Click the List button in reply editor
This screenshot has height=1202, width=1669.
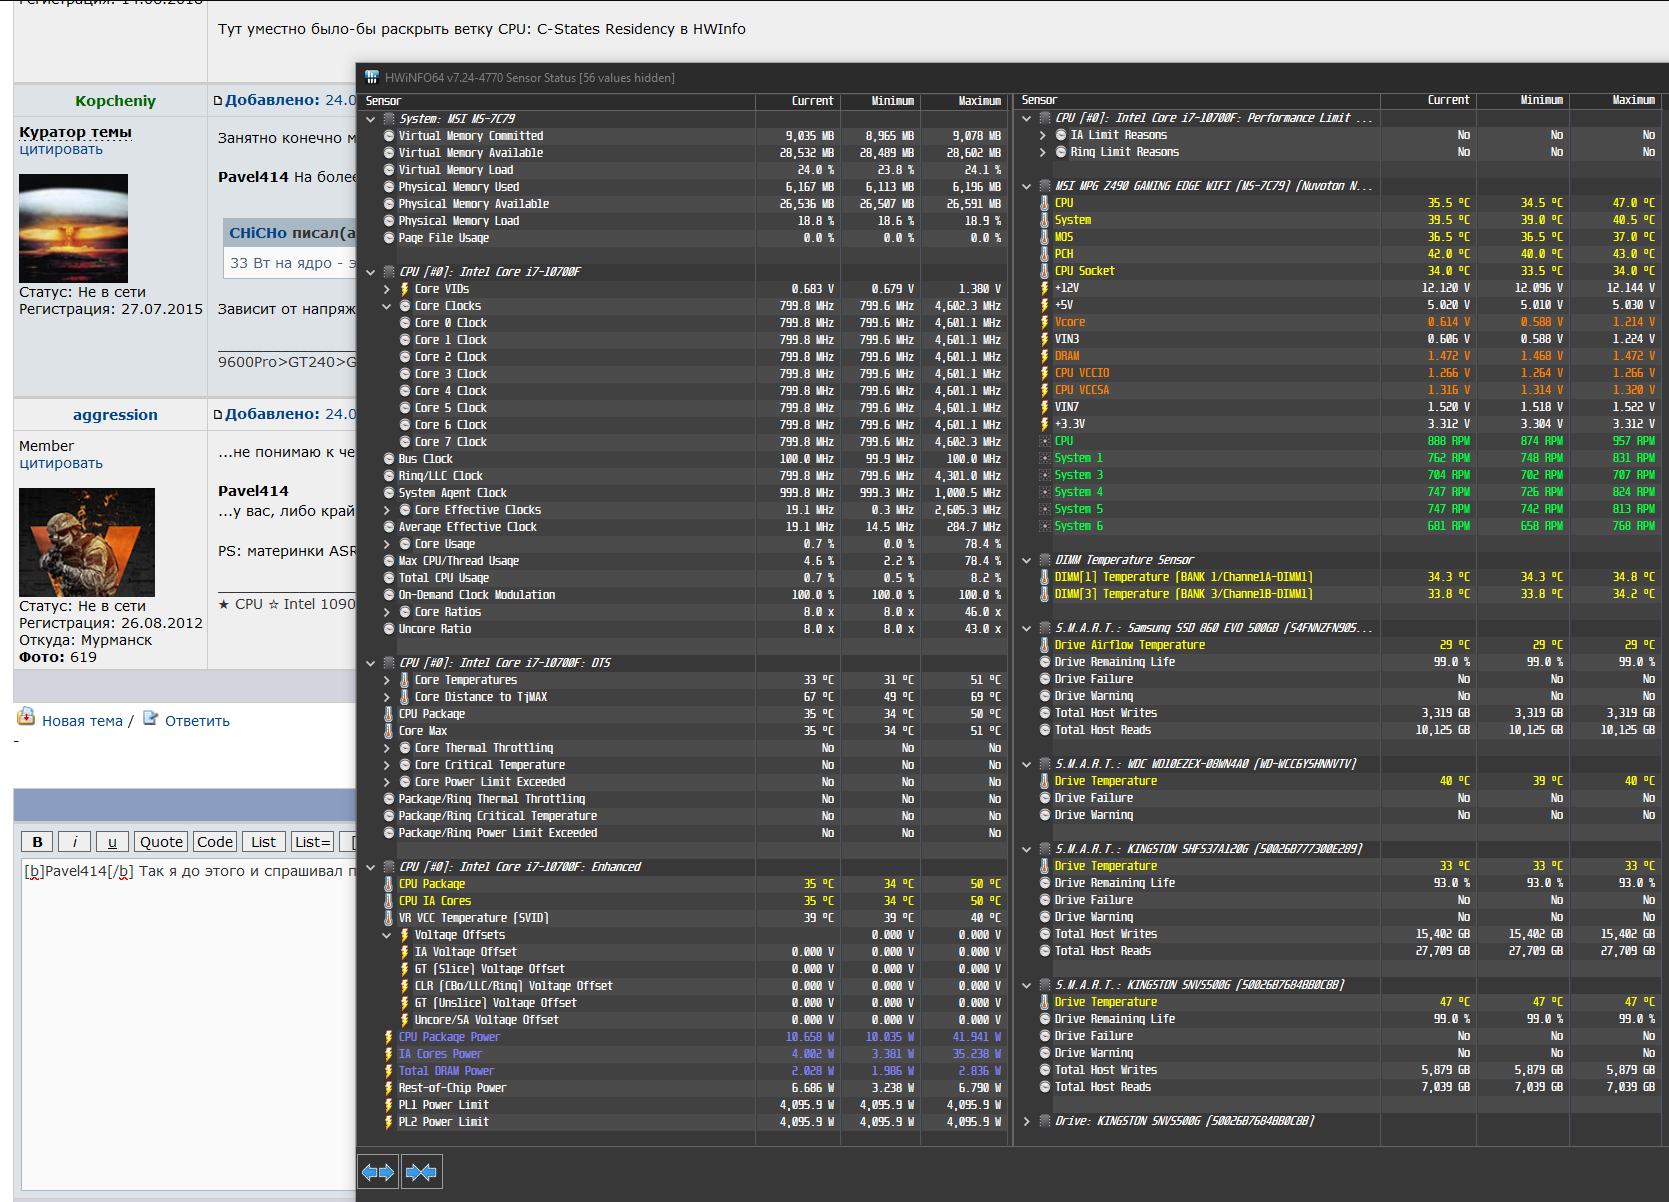264,842
